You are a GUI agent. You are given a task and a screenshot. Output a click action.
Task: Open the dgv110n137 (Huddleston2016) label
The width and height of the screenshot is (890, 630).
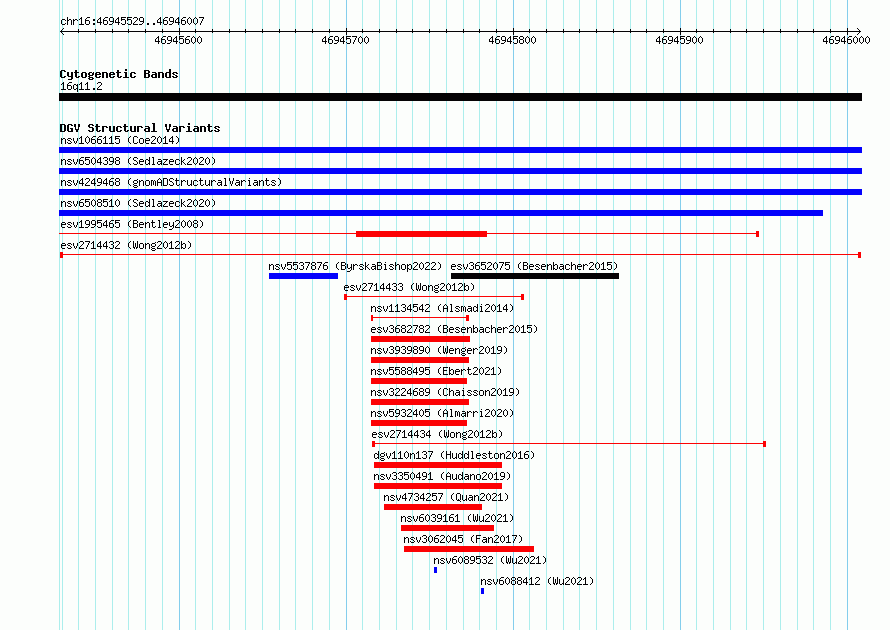point(454,455)
